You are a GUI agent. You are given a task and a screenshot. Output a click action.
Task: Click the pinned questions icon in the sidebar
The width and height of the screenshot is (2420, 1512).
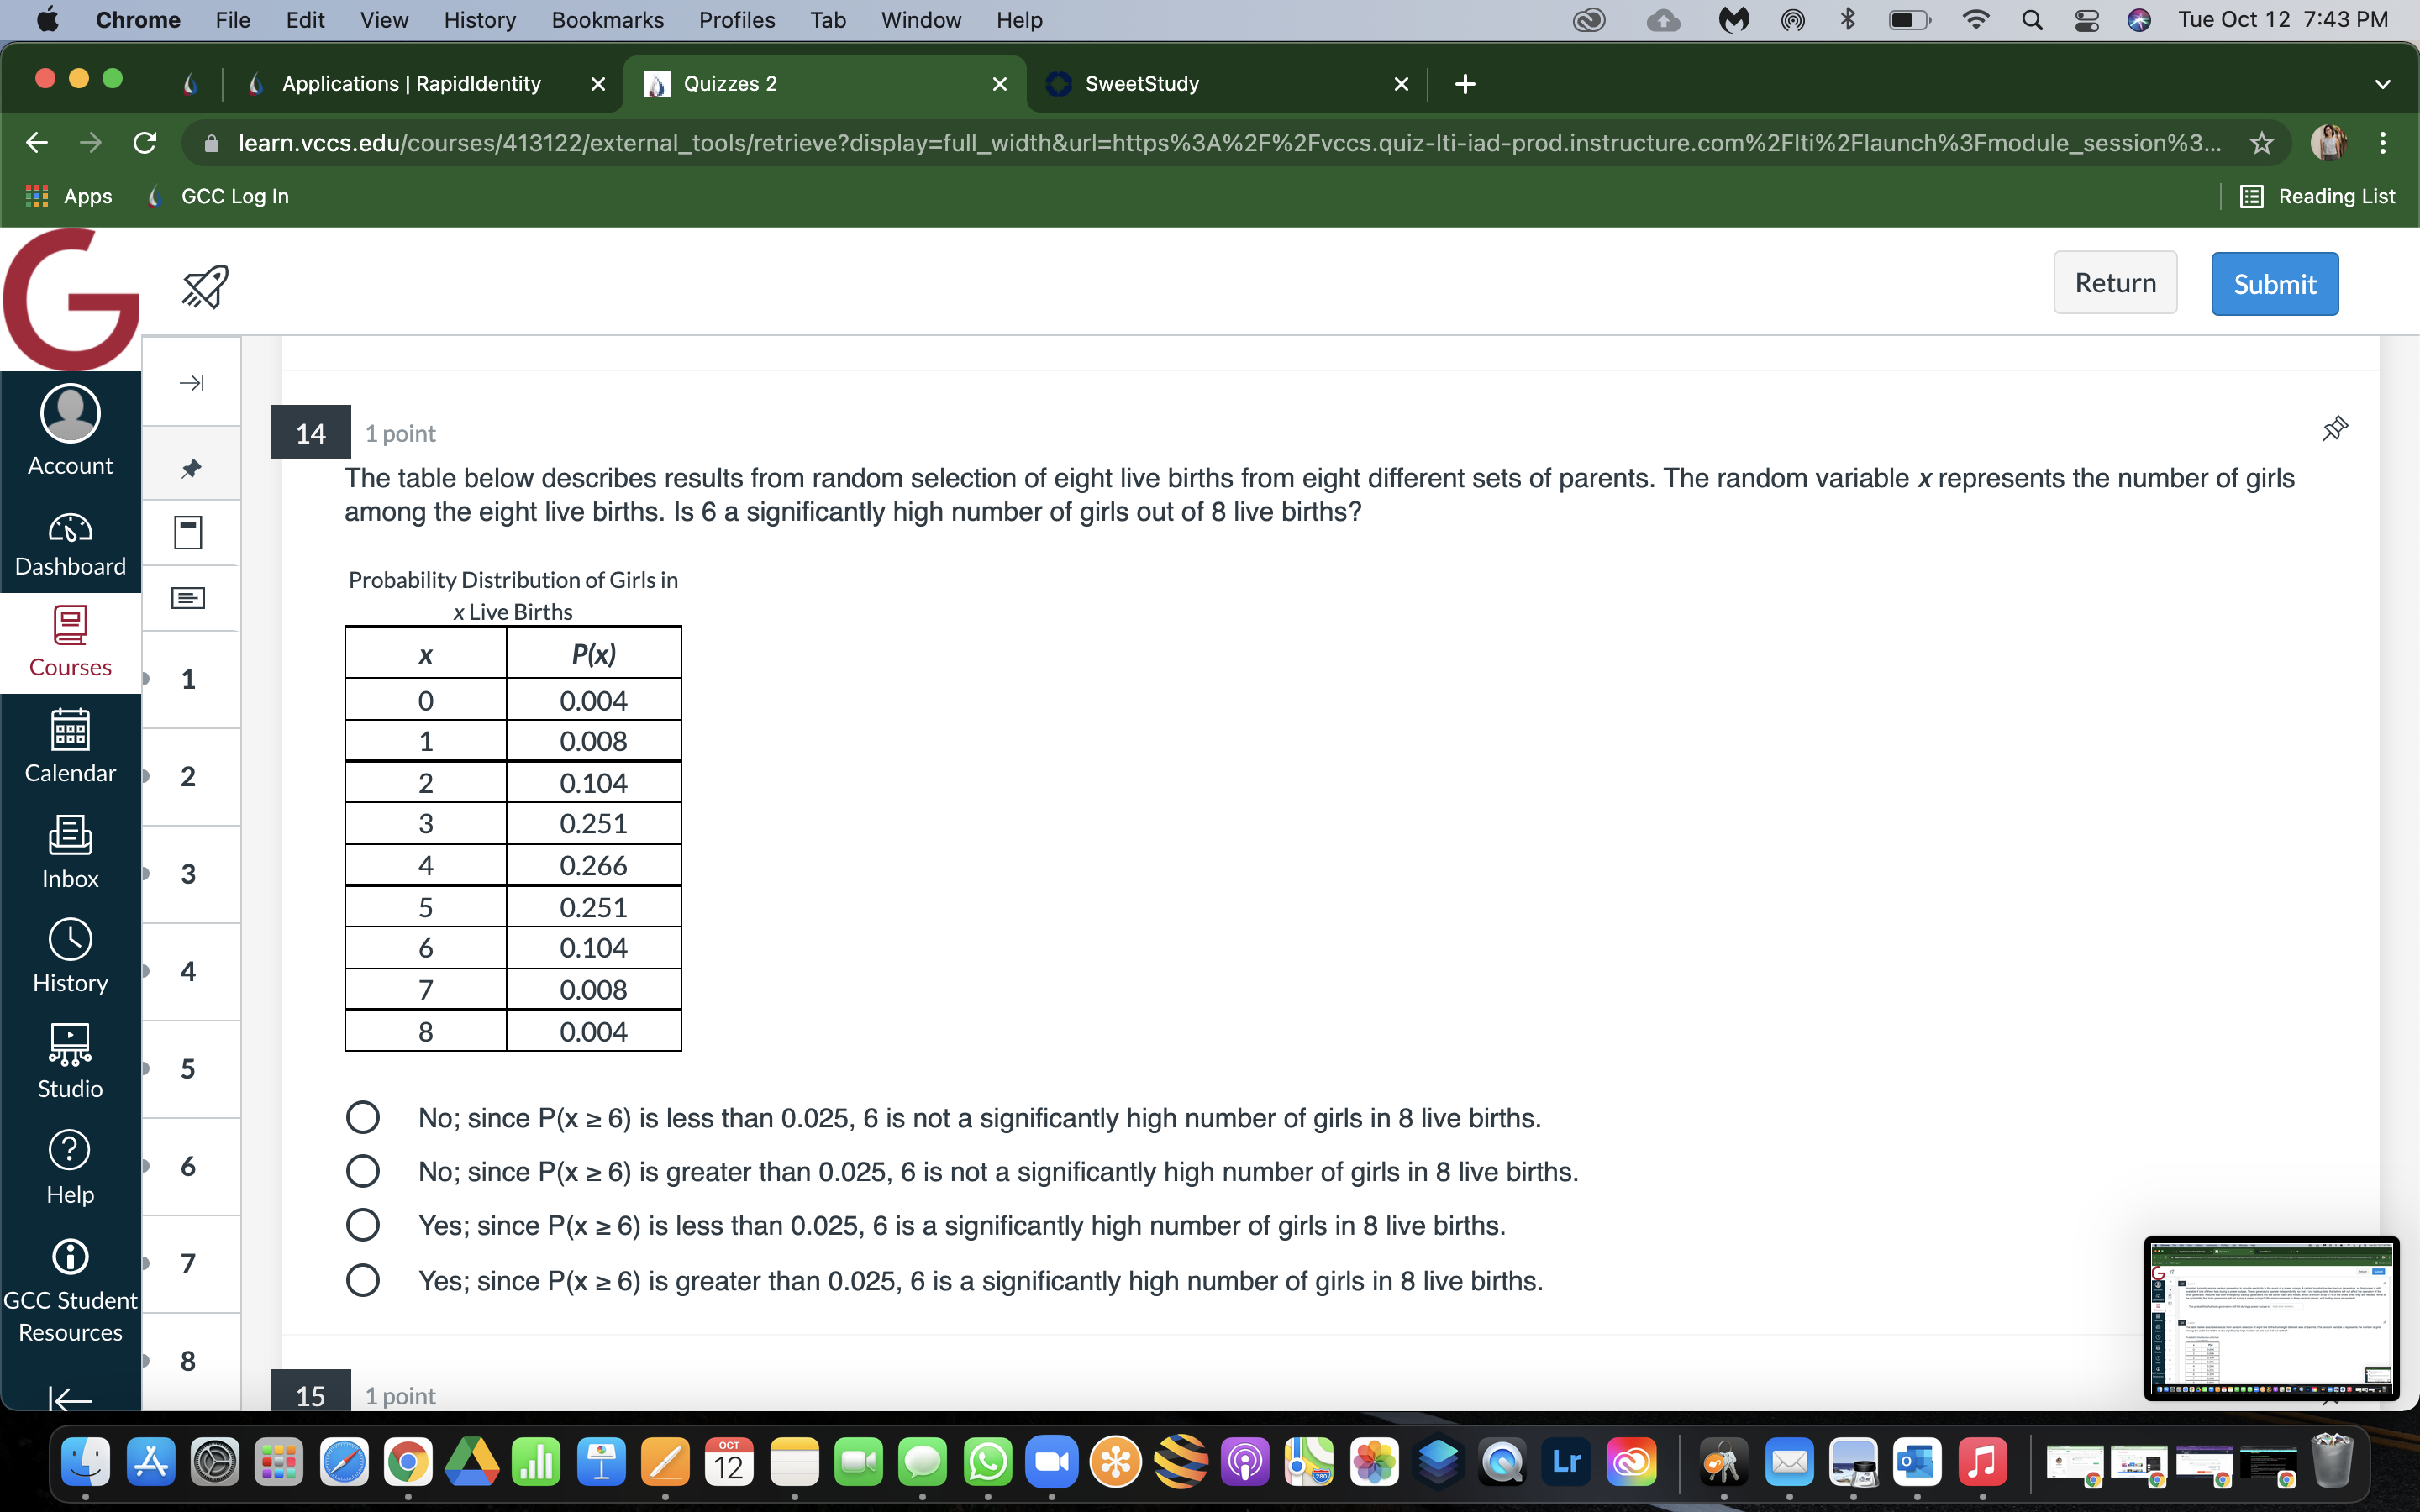[x=191, y=468]
